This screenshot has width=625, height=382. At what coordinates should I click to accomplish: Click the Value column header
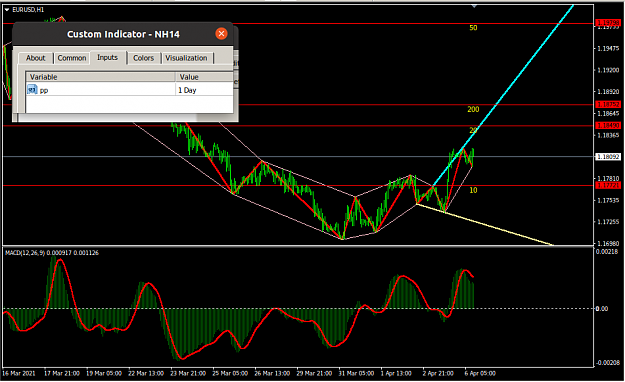pos(204,77)
